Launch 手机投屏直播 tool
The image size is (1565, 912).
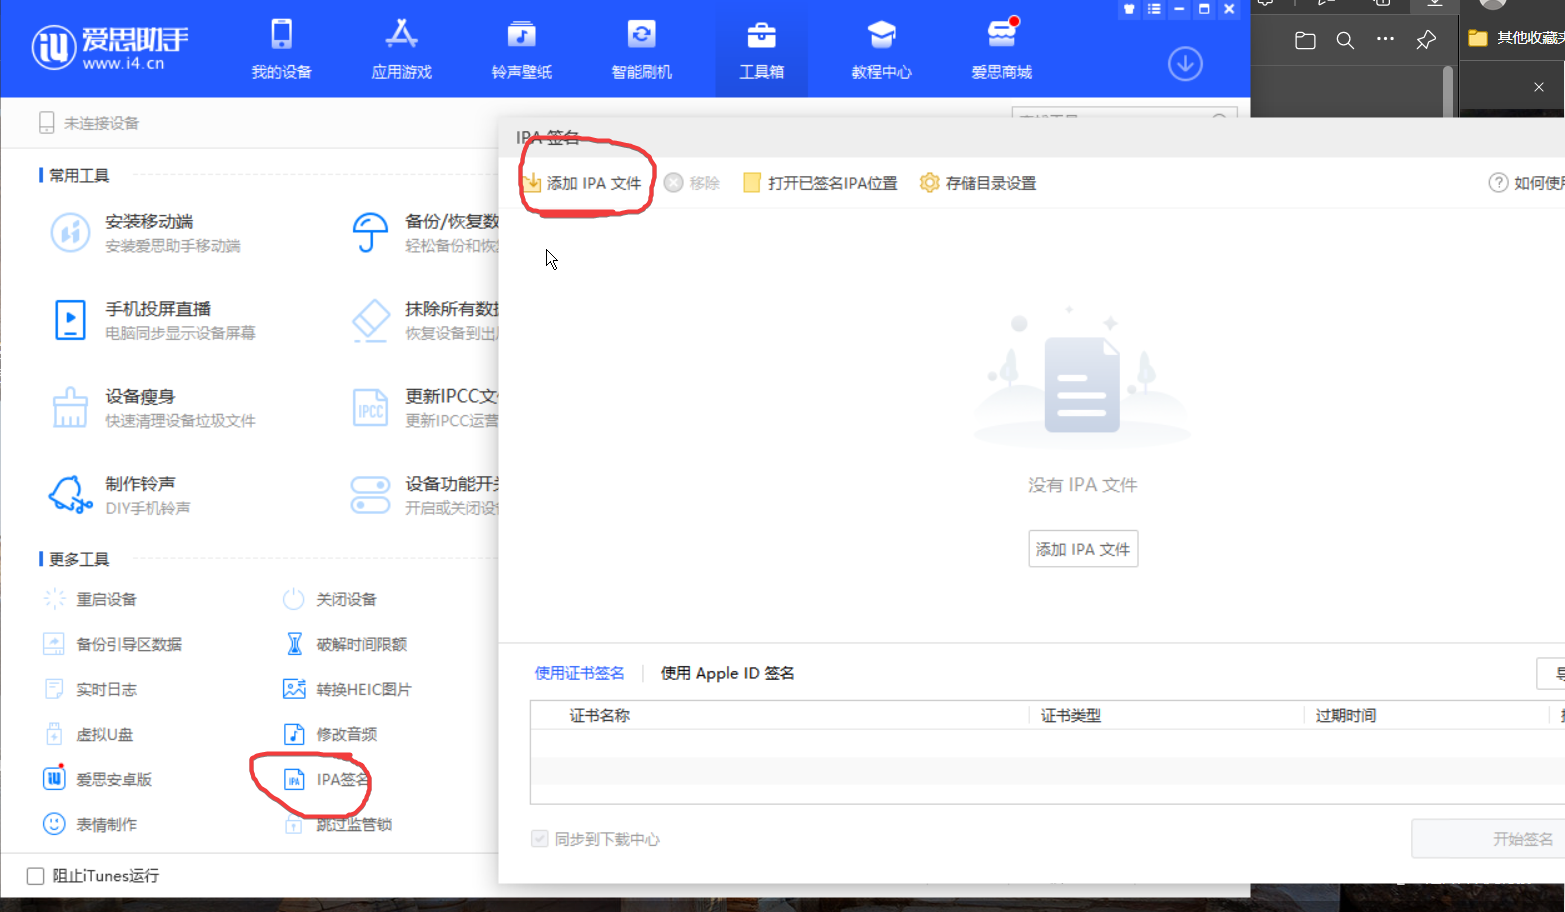pyautogui.click(x=154, y=320)
